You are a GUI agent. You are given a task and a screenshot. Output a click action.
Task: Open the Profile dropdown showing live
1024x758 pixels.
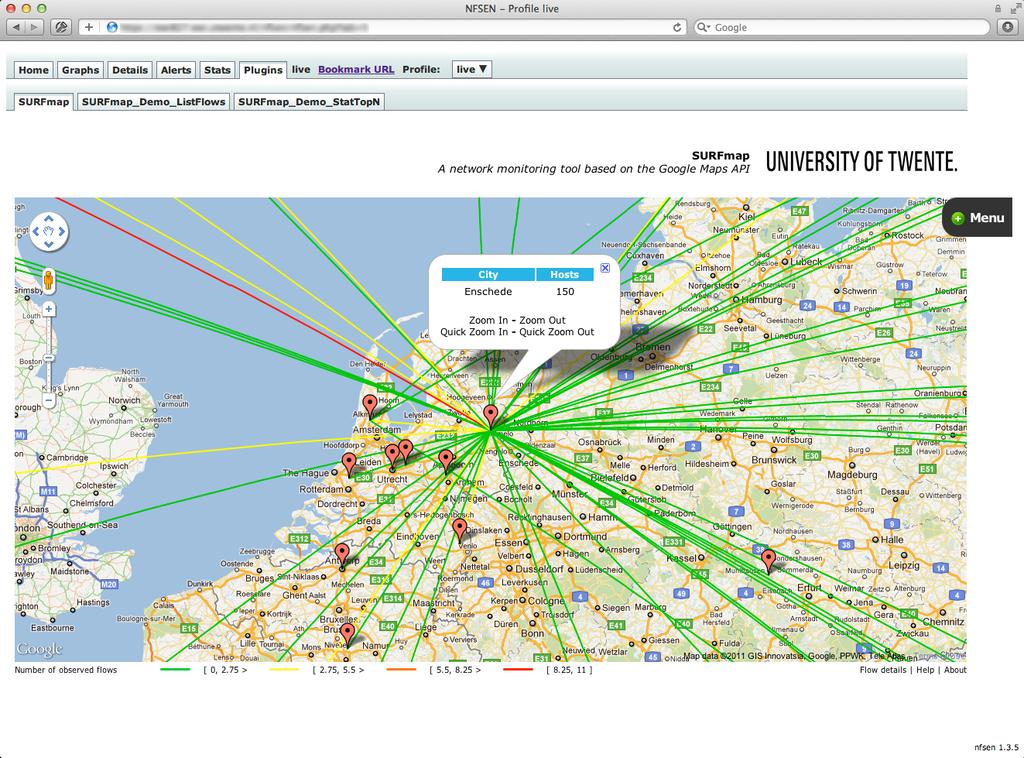coord(472,69)
